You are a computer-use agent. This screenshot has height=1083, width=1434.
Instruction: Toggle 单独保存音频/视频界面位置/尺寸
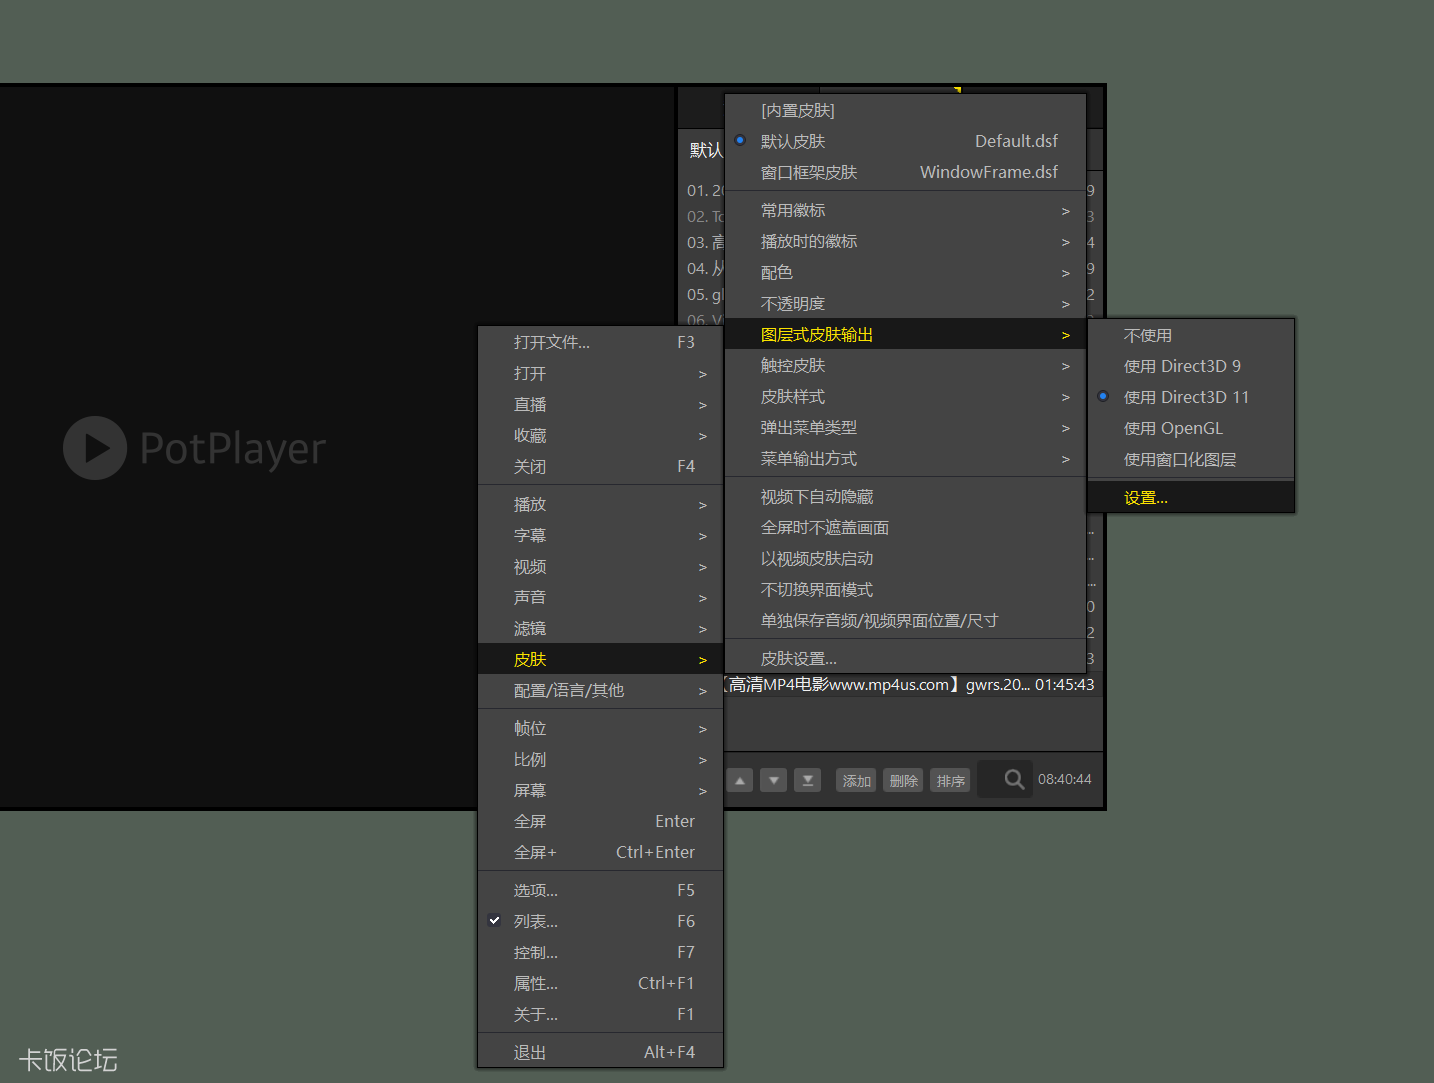tap(905, 620)
